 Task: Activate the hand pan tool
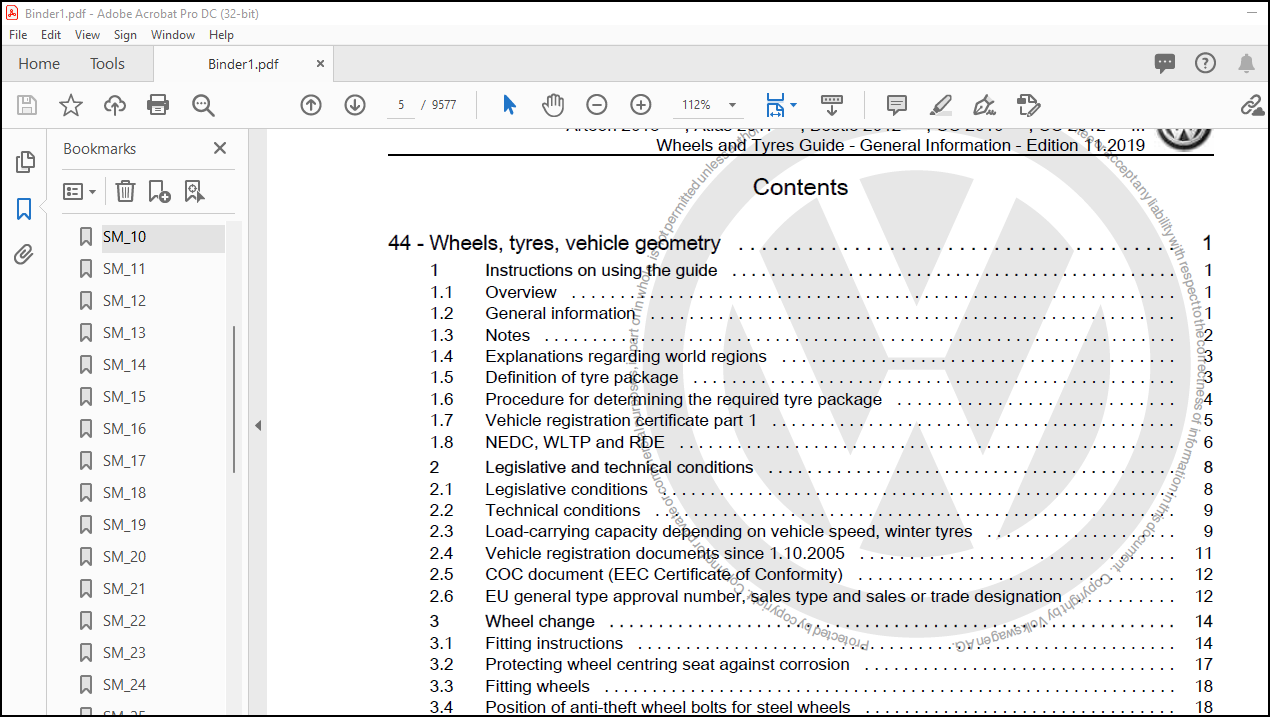[x=553, y=105]
